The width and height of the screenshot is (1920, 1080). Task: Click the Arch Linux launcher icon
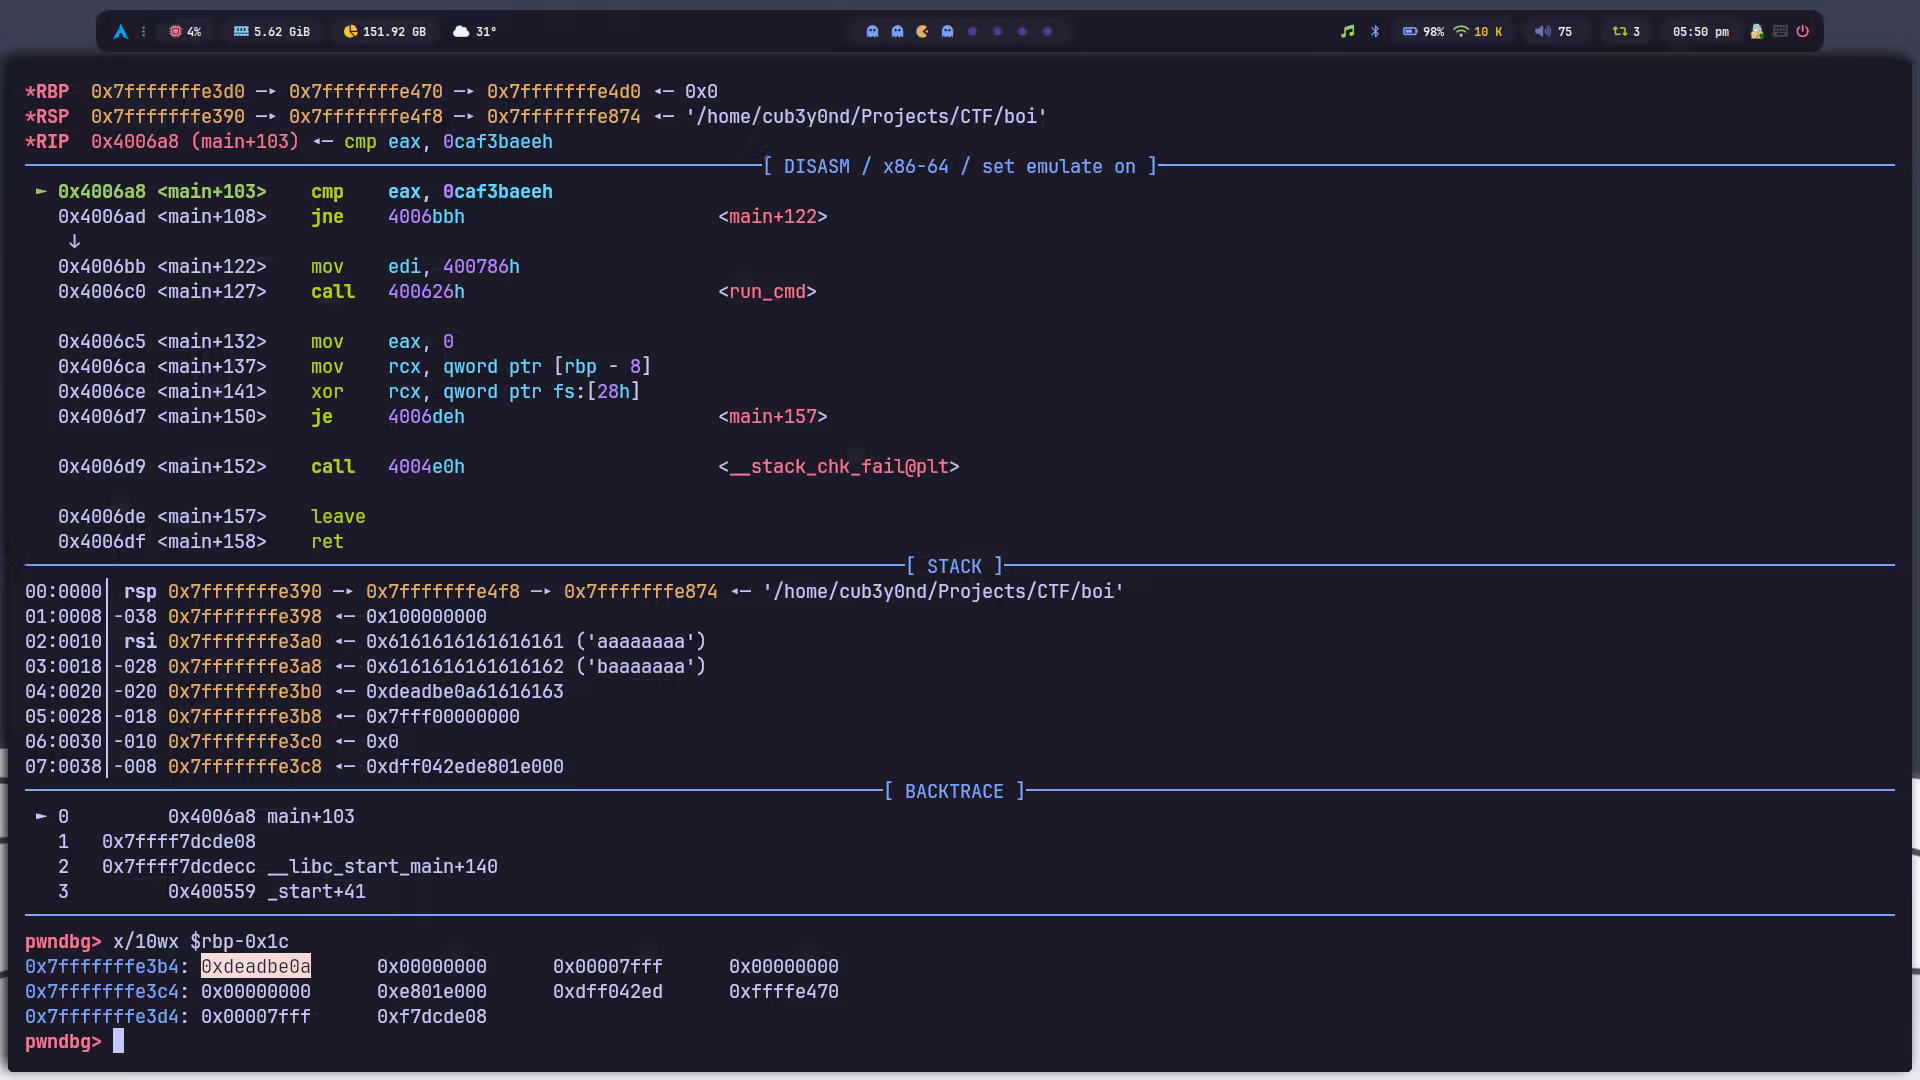pos(120,32)
